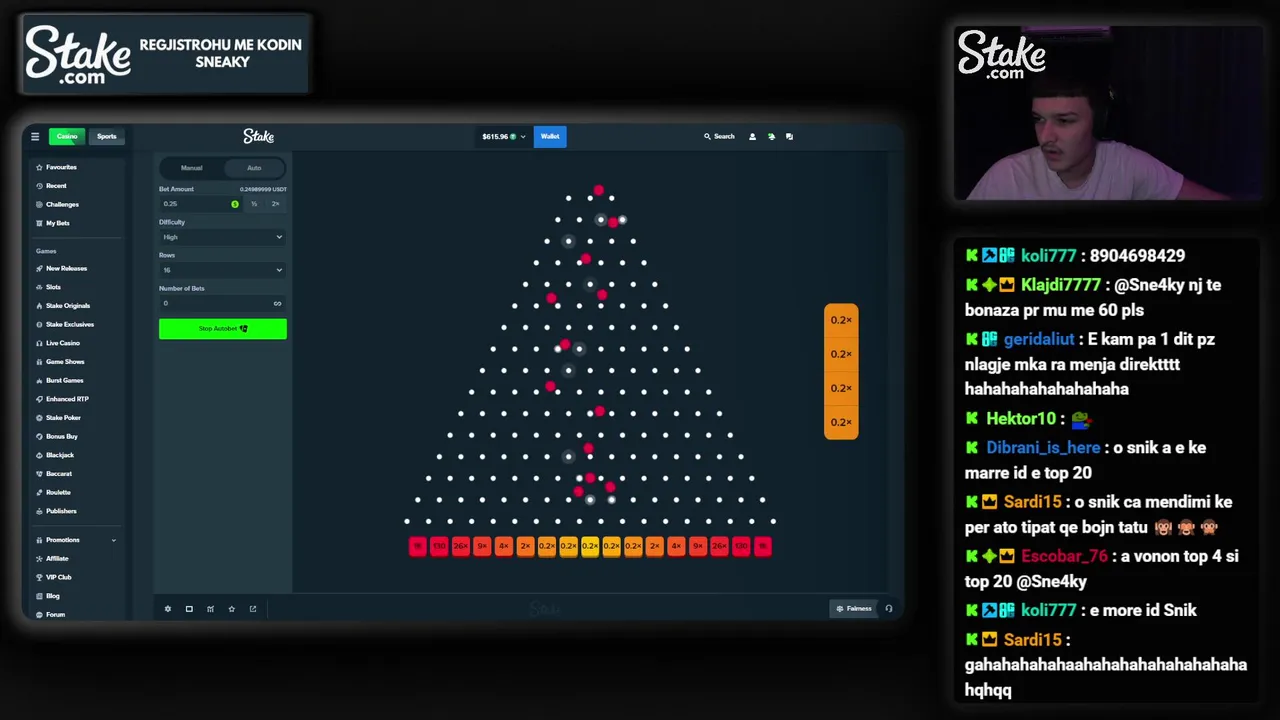Open Stake Poker icon in sidebar
Viewport: 1280px width, 720px height.
coord(39,418)
